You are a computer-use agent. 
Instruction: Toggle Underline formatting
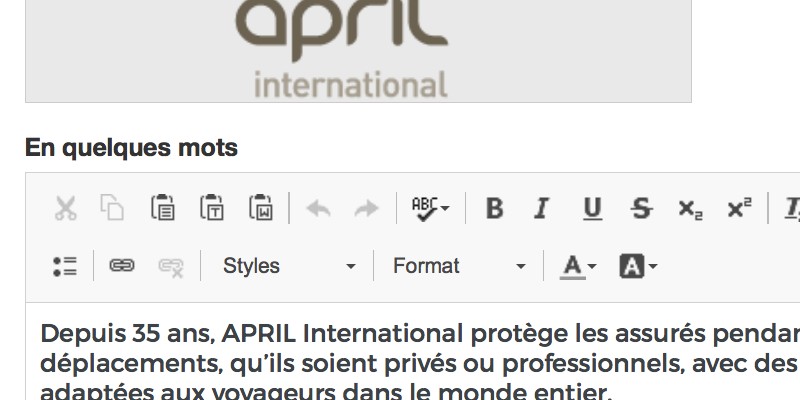(592, 209)
